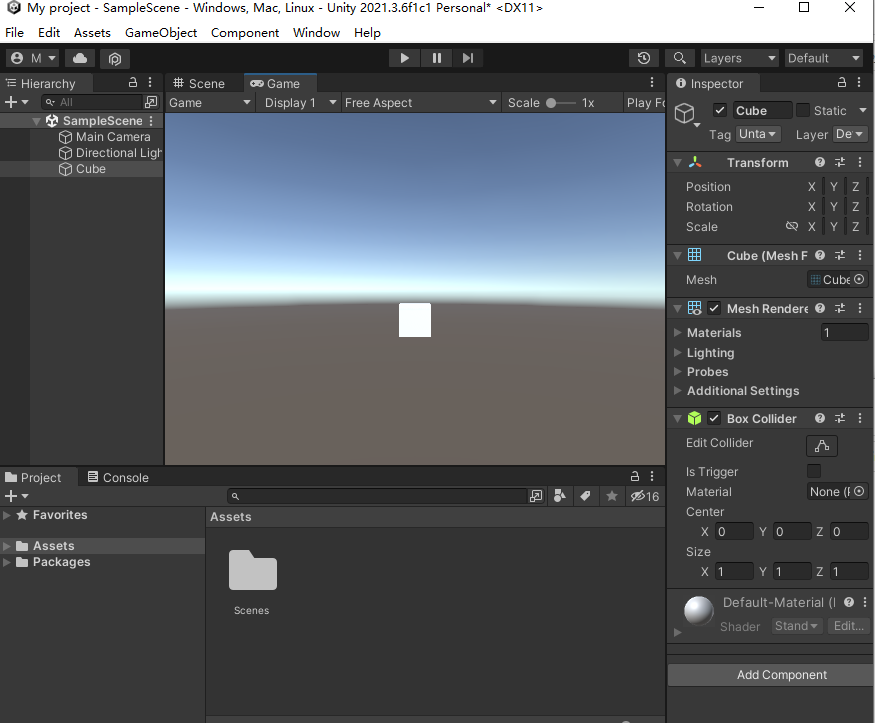
Task: Open the Transform presets icon
Action: (x=840, y=162)
